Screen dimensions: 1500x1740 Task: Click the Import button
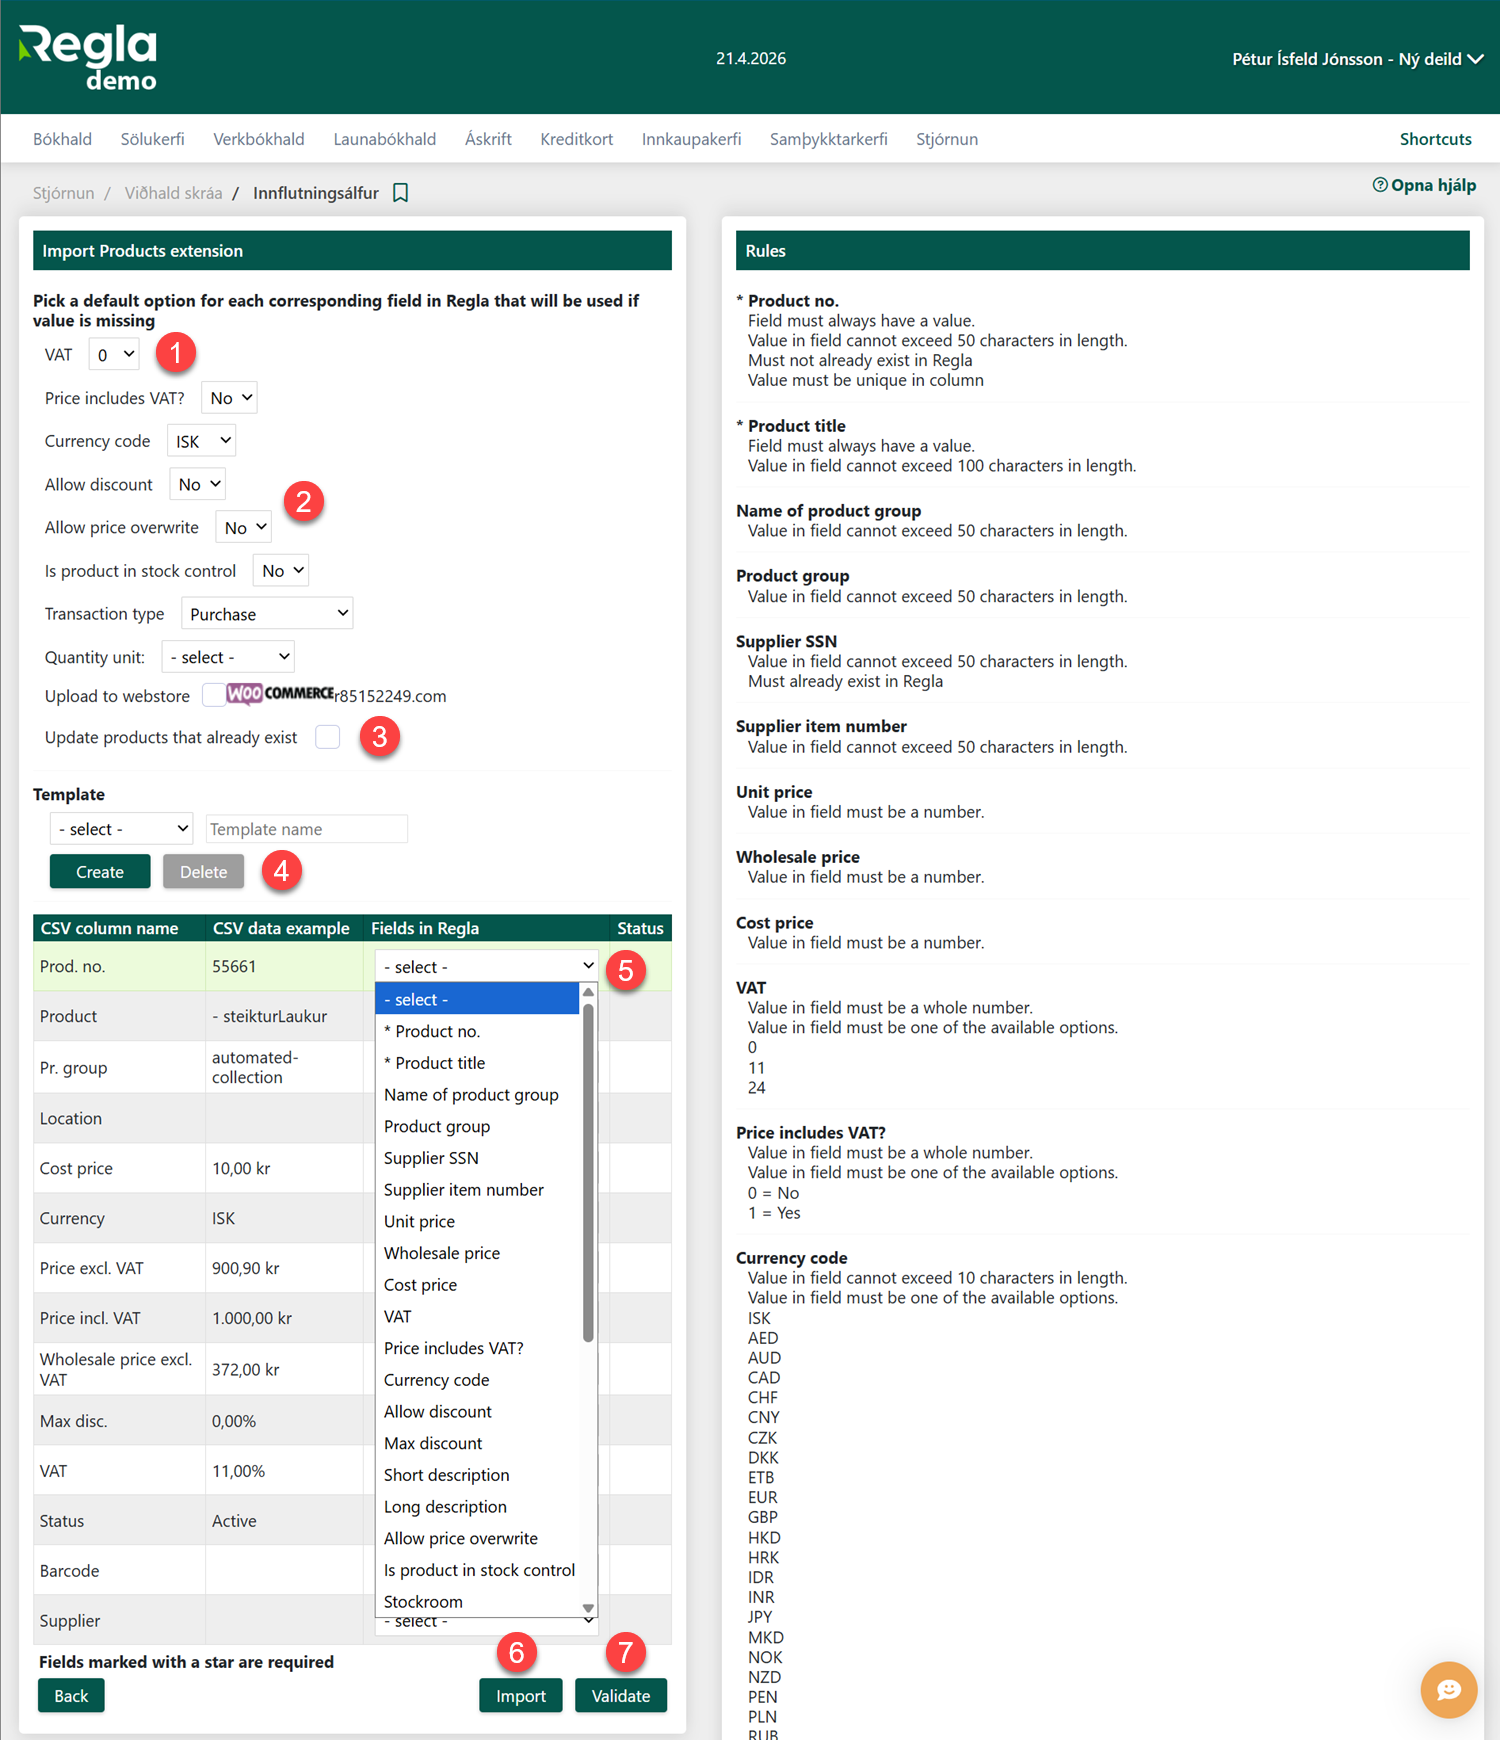[520, 1696]
